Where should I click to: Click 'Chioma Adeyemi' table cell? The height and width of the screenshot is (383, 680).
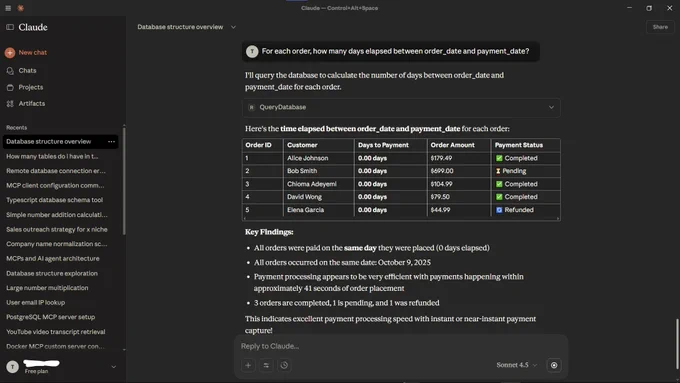[x=311, y=184]
